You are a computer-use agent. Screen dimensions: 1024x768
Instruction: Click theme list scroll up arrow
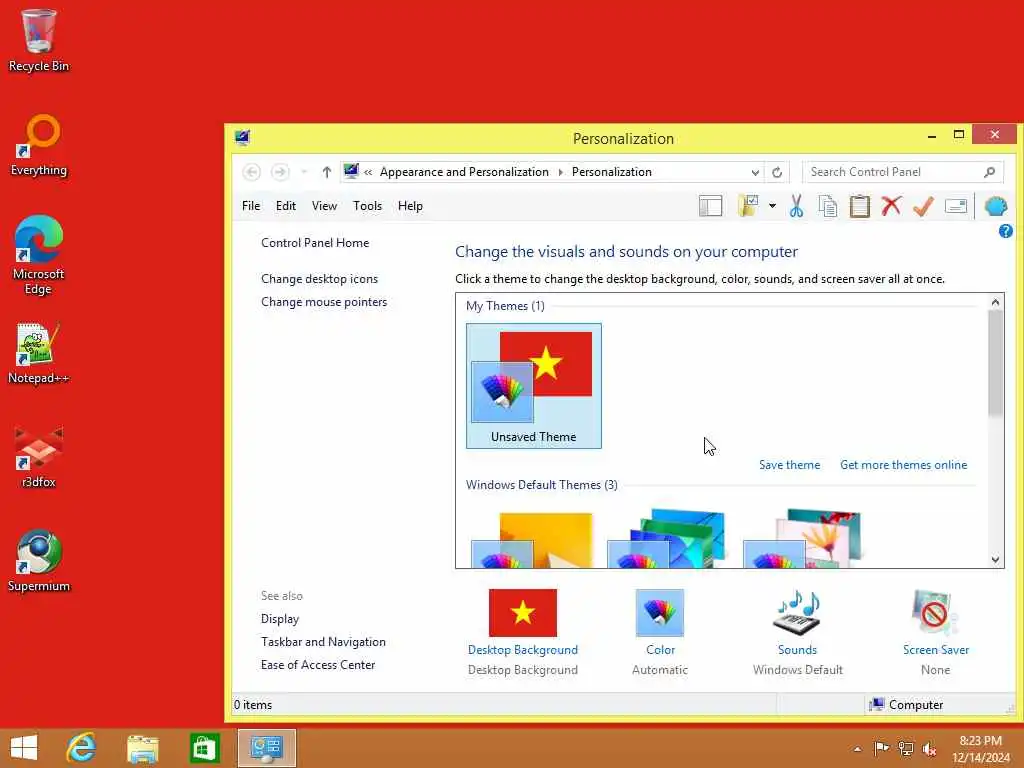(995, 302)
